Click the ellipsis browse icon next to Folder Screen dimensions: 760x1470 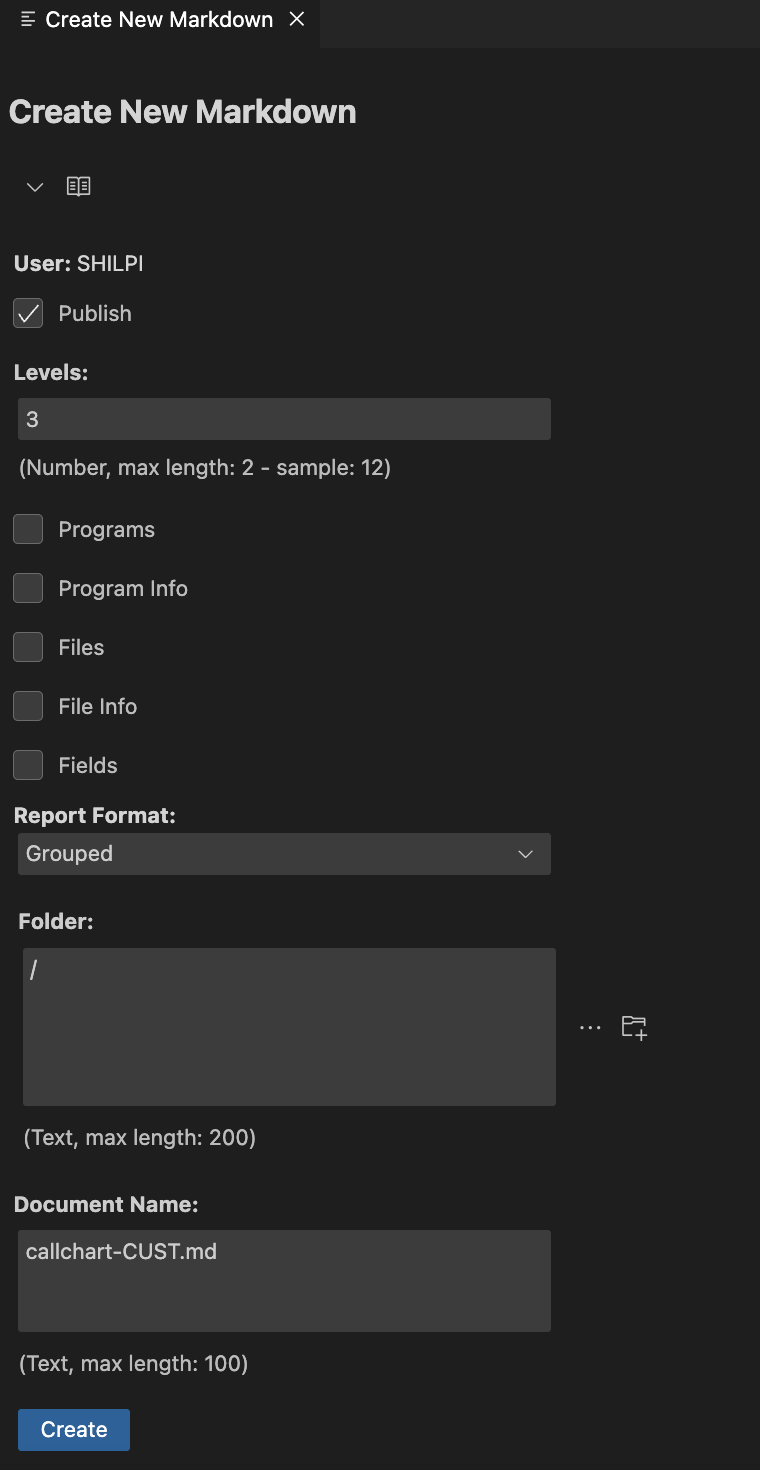[x=590, y=1027]
